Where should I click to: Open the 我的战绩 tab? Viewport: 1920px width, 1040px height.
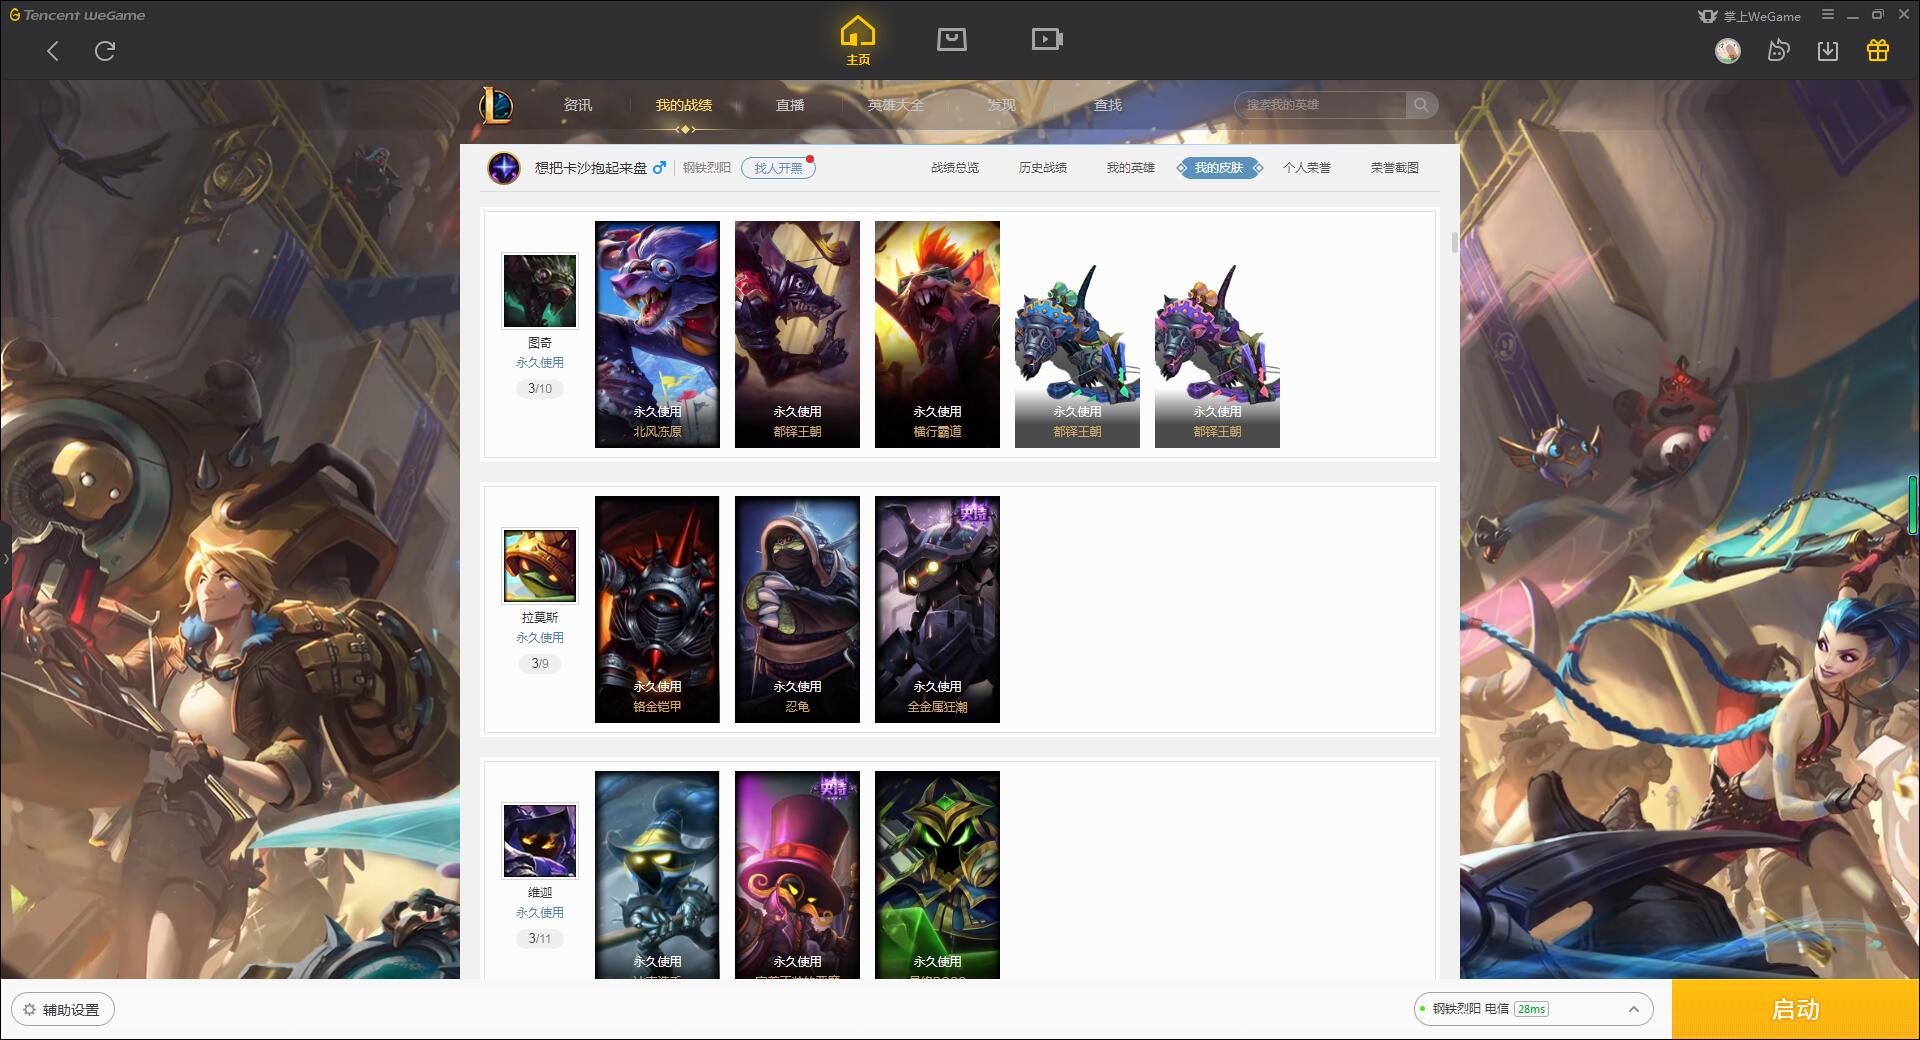tap(684, 105)
